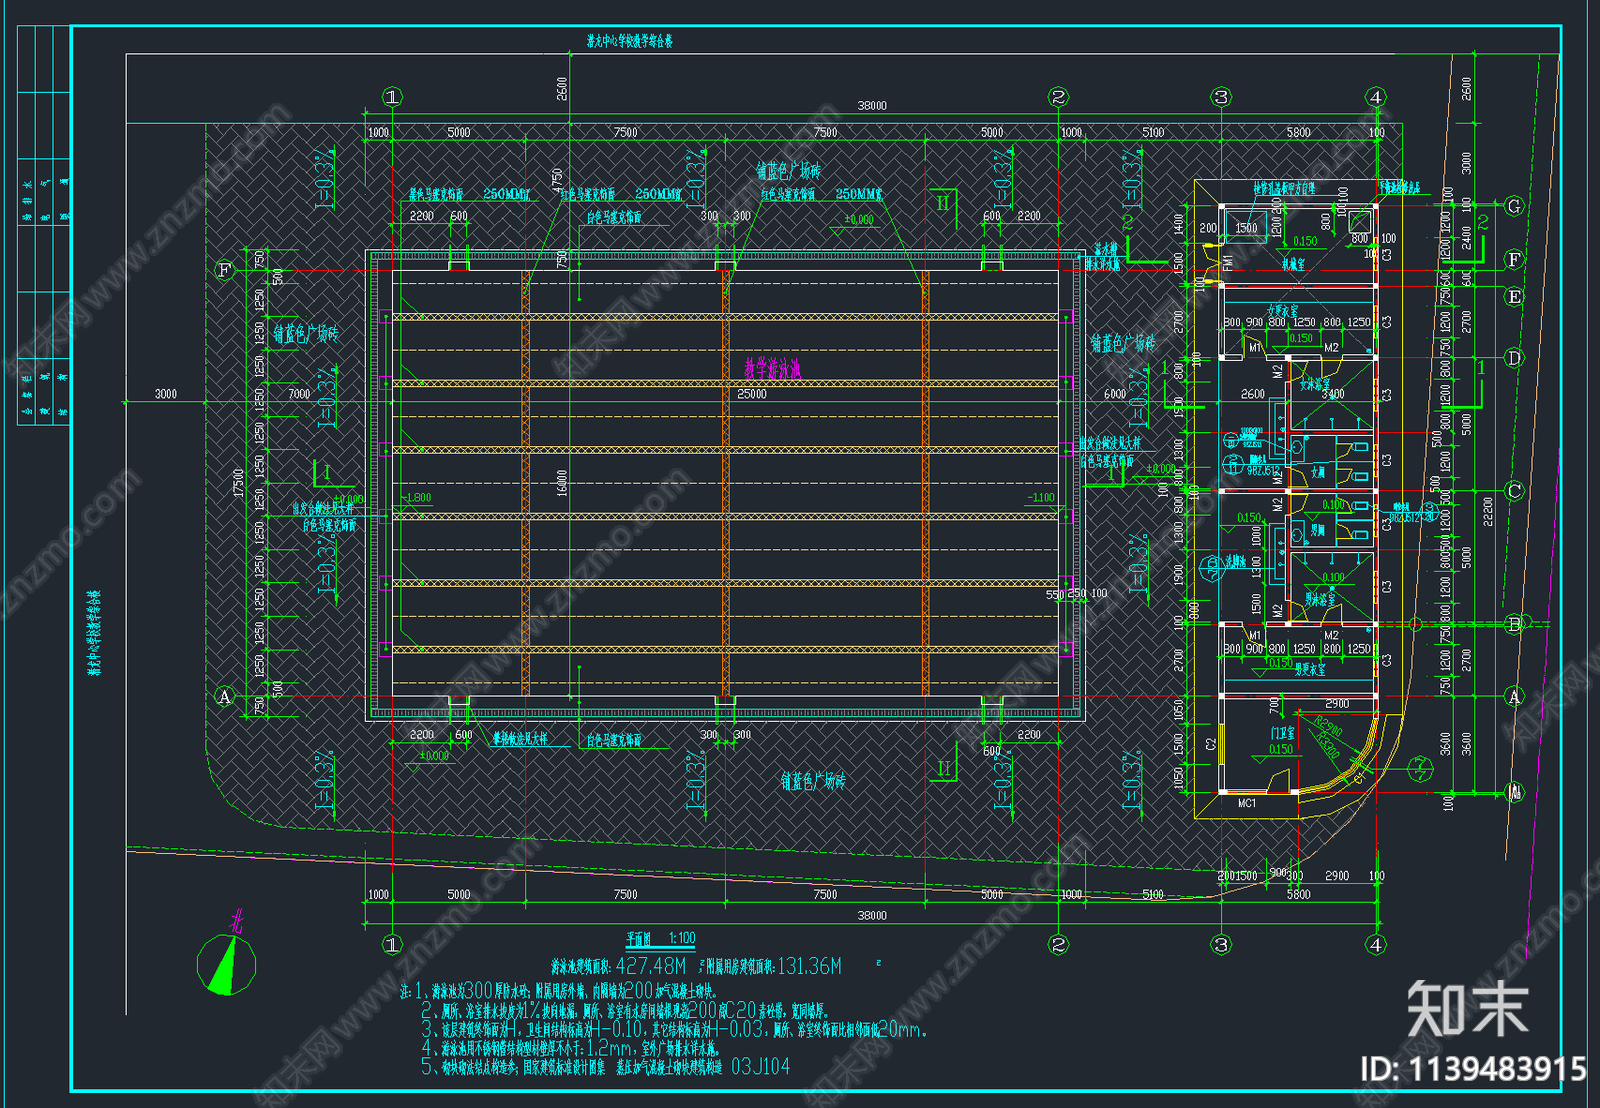1600x1108 pixels.
Task: Select grid bubble 1 at the top
Action: [x=392, y=97]
